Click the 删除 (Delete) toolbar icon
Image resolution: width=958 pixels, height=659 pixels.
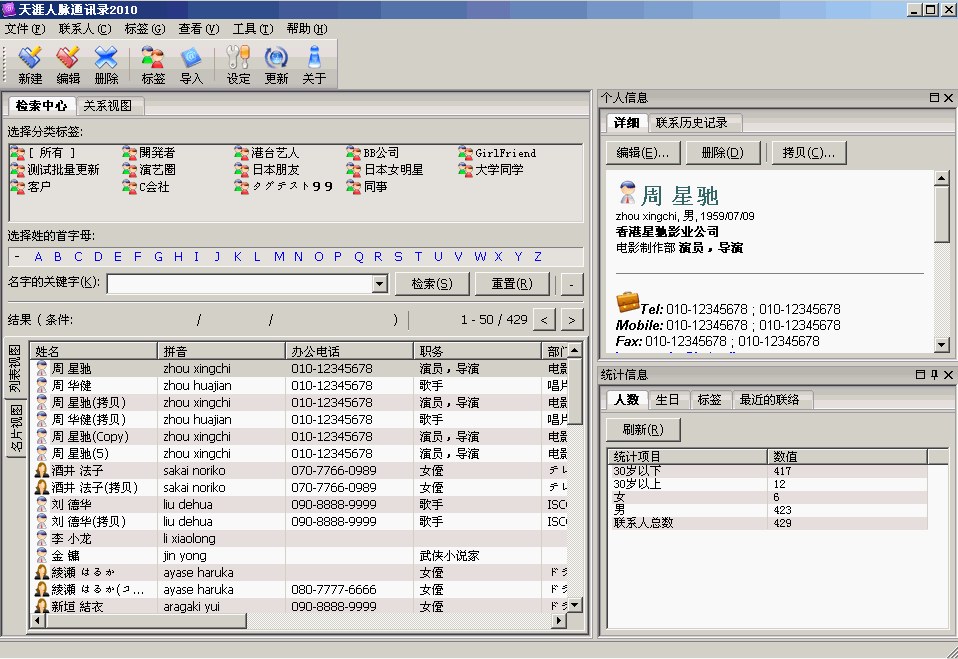(x=106, y=64)
